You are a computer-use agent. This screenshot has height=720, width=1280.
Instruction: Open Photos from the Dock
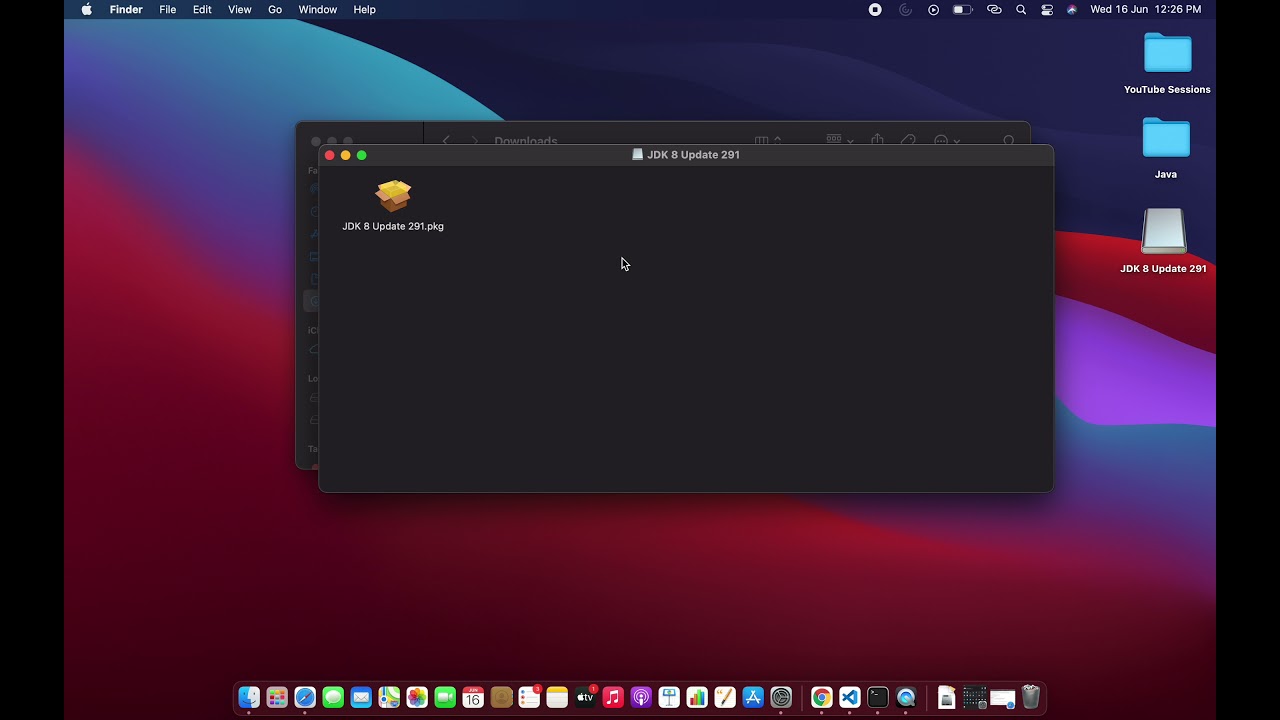[x=417, y=697]
